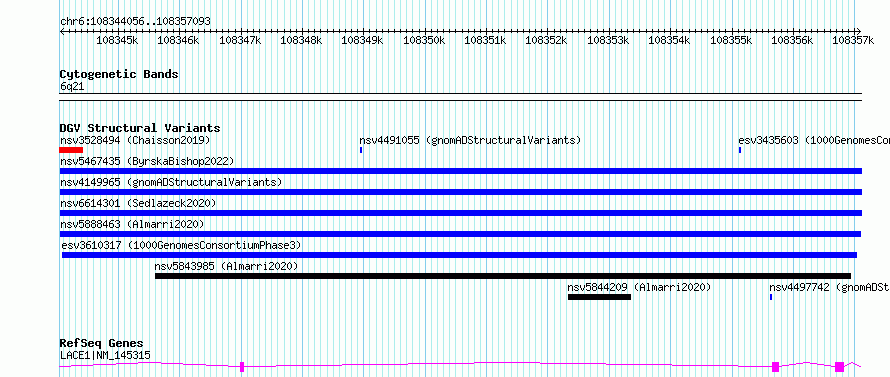The image size is (890, 377).
Task: Open the LACE1|NM_145315 gene label
Action: [x=105, y=355]
